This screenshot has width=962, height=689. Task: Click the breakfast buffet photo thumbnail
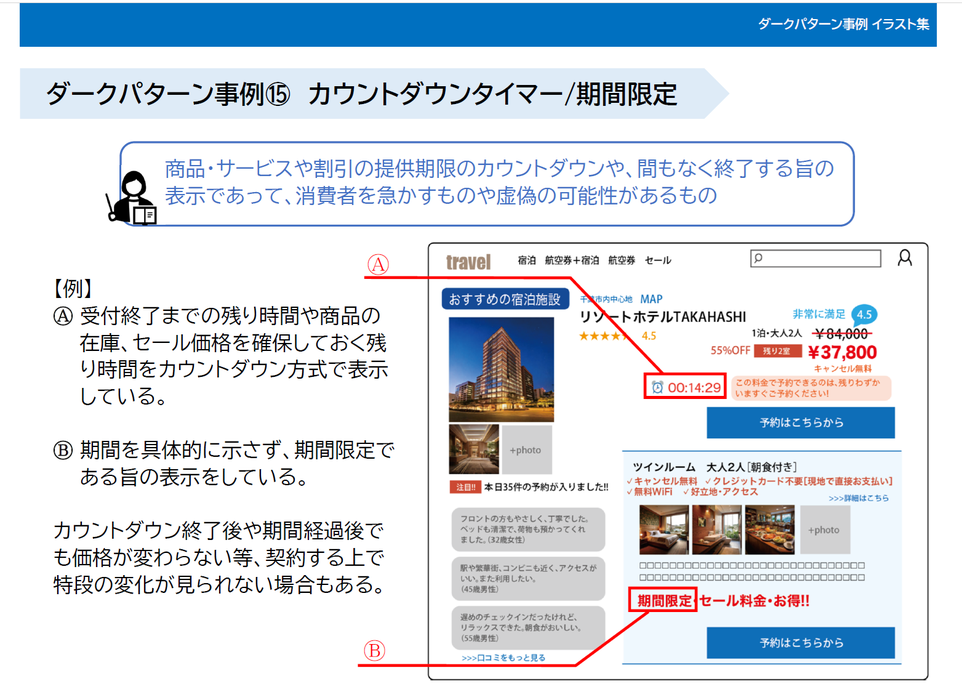click(770, 530)
